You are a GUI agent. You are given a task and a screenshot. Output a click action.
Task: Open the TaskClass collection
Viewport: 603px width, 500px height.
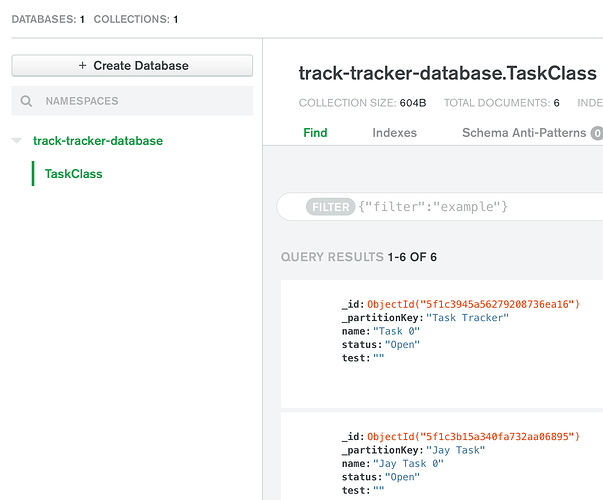pos(74,174)
